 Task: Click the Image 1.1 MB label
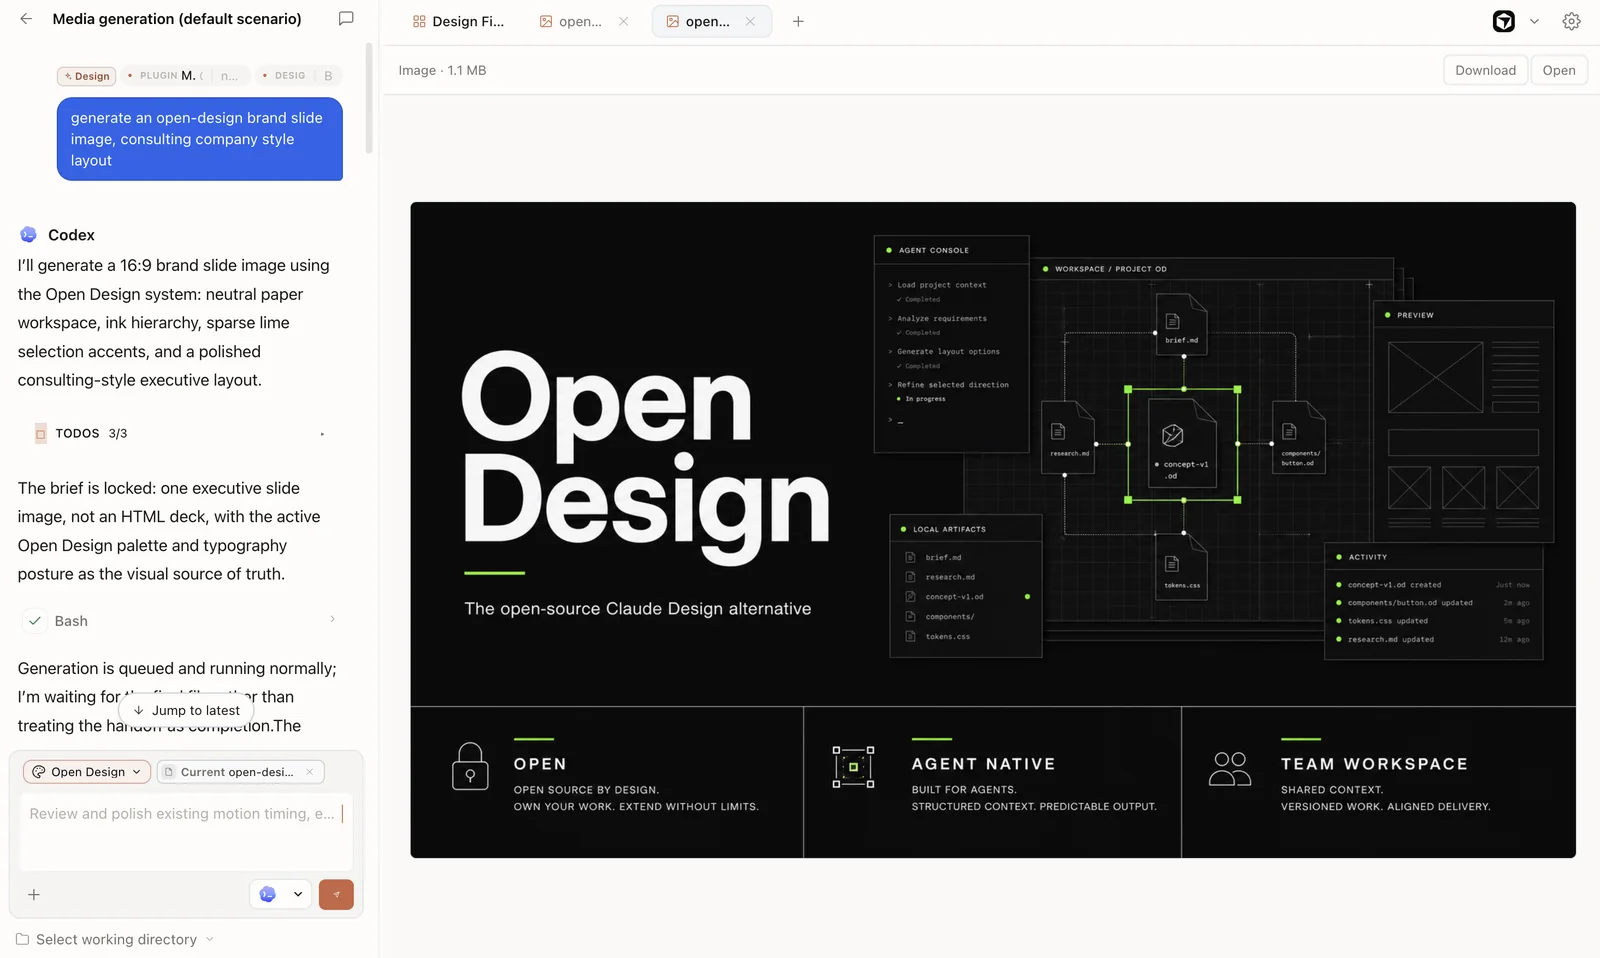click(x=442, y=70)
